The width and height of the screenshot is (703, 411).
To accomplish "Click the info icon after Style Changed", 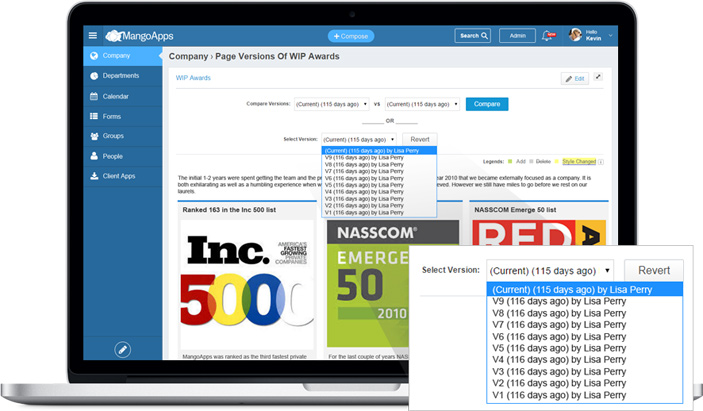I will [x=601, y=162].
